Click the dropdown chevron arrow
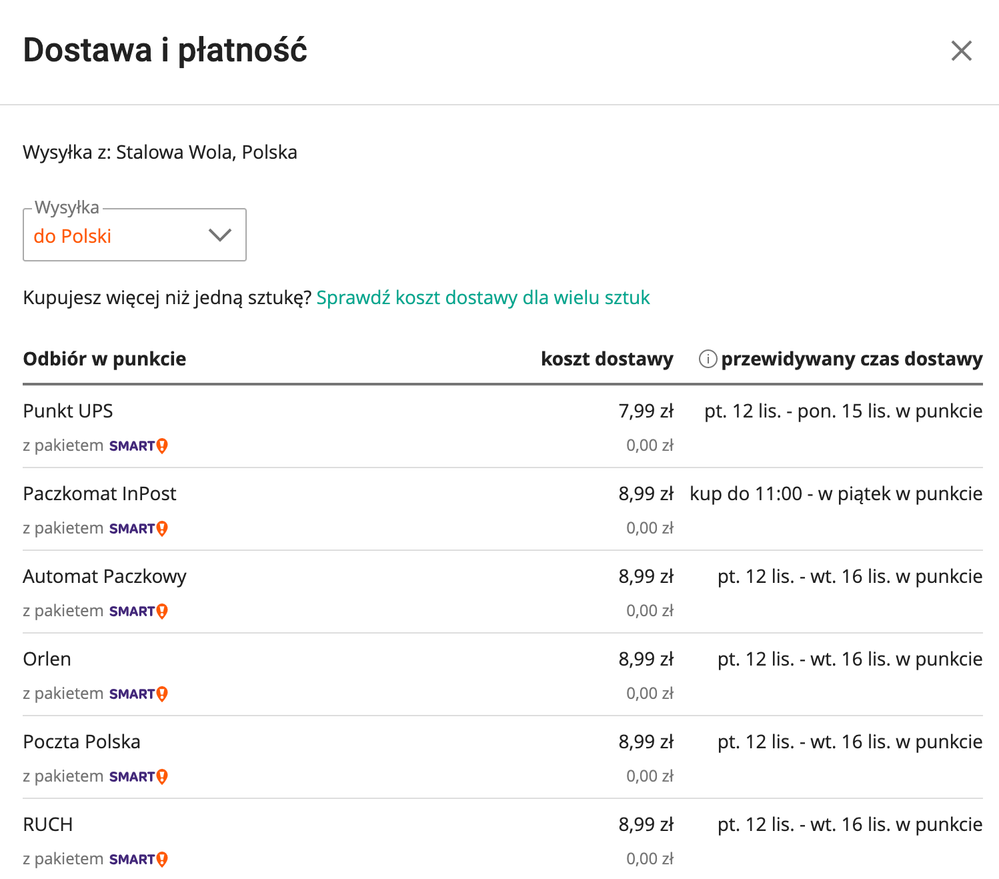Screen dimensions: 999x879 [219, 236]
